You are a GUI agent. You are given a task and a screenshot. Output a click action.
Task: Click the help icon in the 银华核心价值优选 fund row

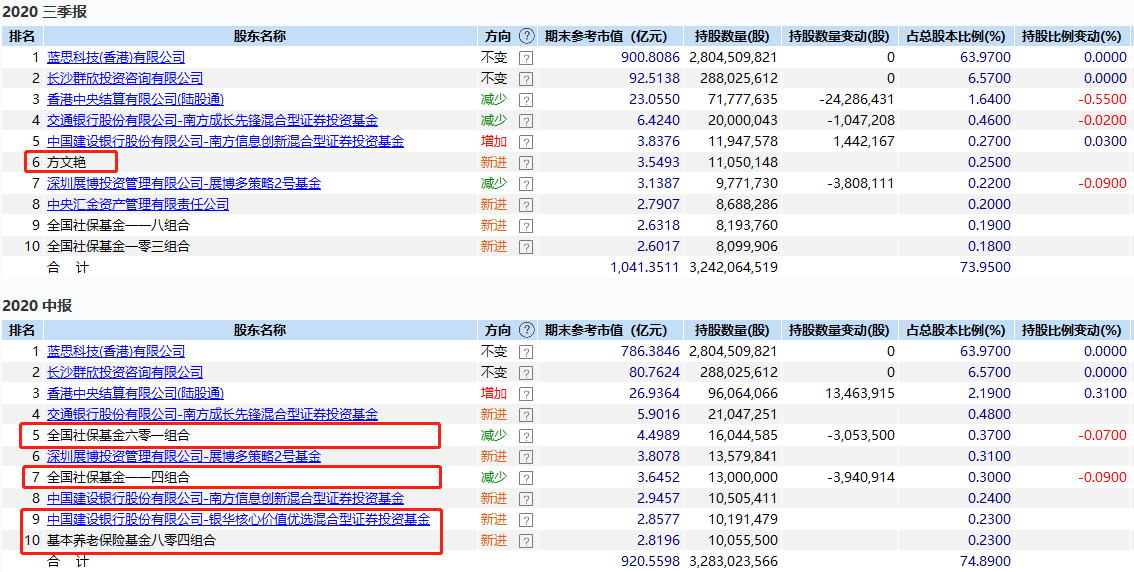(x=526, y=520)
